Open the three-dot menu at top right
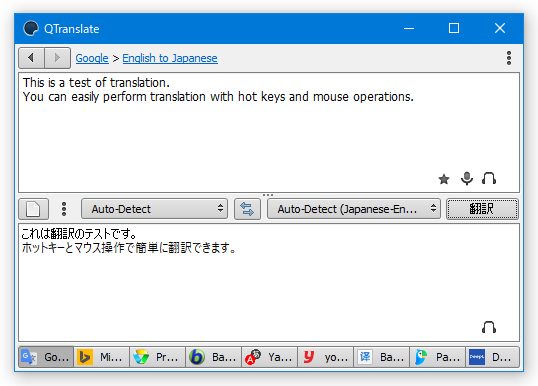538x386 pixels. (509, 58)
